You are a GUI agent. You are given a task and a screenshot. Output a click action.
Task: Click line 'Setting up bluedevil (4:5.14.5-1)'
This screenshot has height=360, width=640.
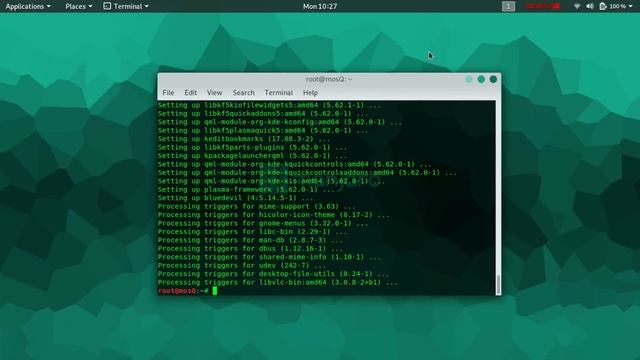[x=236, y=198]
